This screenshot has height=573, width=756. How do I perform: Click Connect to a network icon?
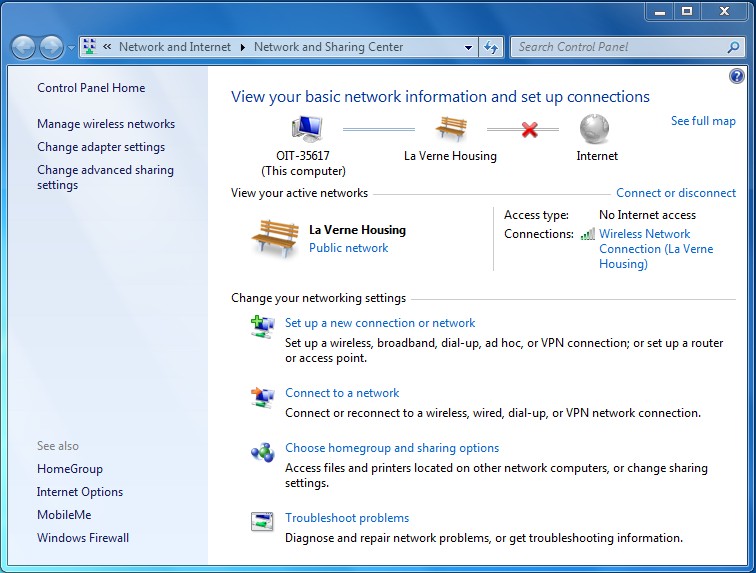tap(262, 397)
